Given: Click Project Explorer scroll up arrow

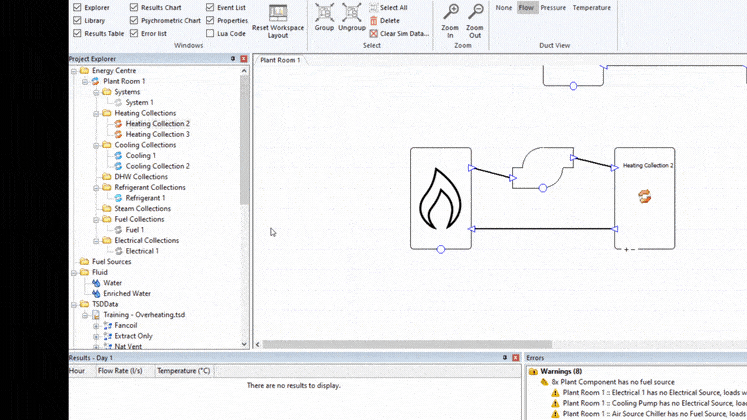Looking at the screenshot, I should [x=244, y=70].
